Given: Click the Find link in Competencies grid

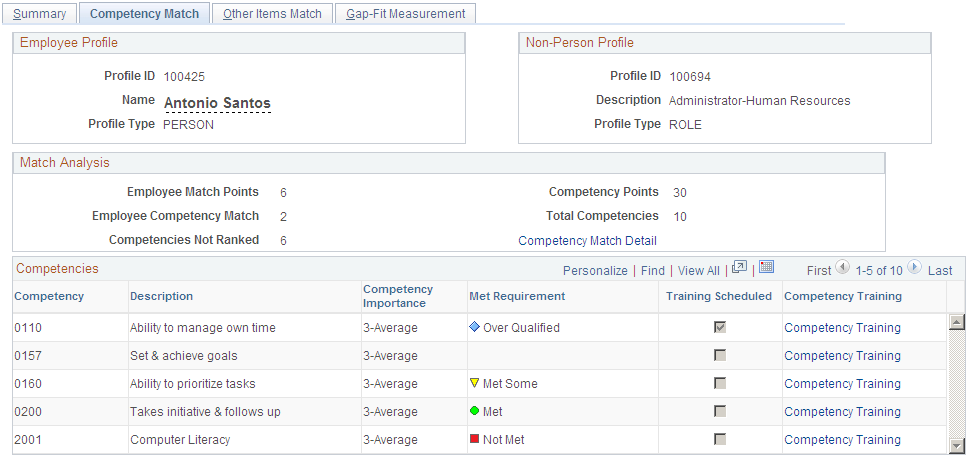Looking at the screenshot, I should [x=653, y=271].
